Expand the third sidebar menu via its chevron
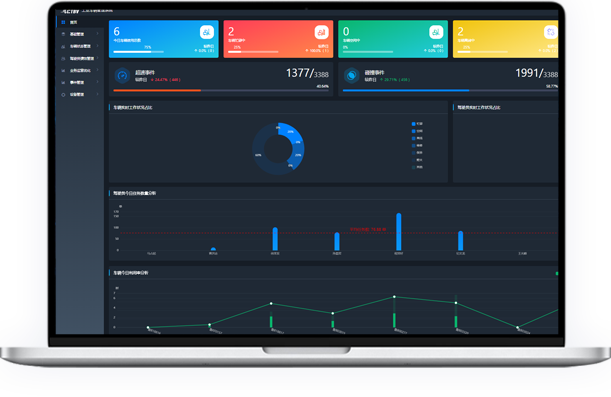 click(x=97, y=46)
